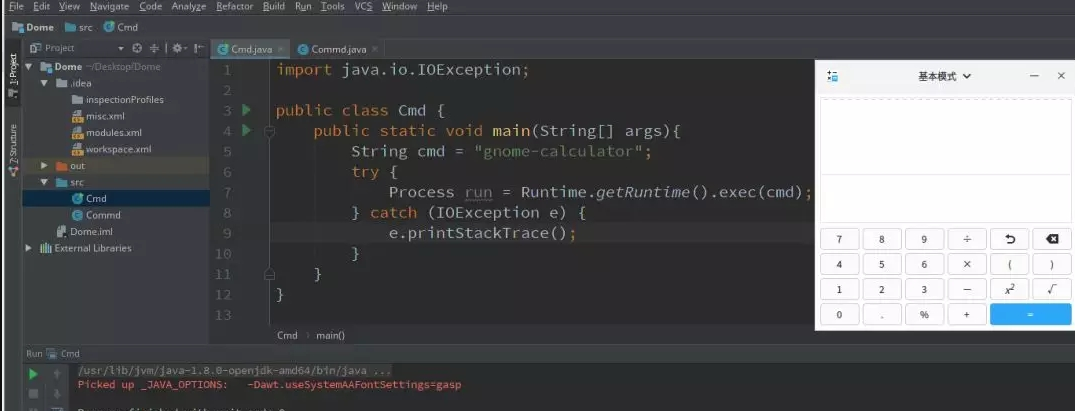Collapse the Dome project root arrow

(x=29, y=67)
